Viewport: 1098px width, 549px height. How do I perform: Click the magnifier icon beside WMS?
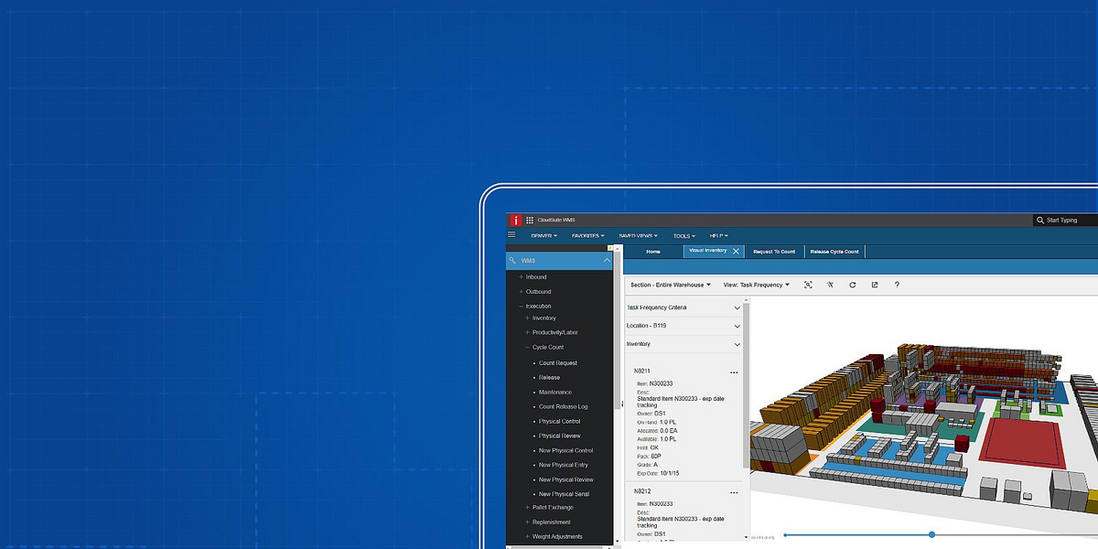point(513,260)
